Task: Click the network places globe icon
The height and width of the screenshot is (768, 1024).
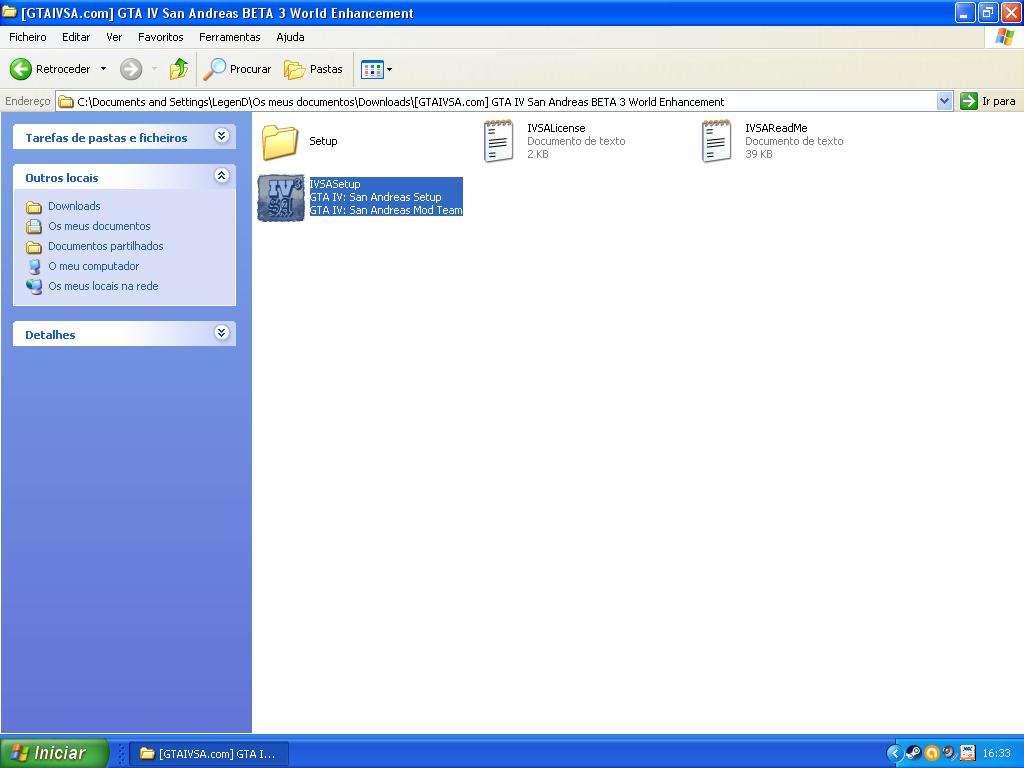Action: coord(34,286)
